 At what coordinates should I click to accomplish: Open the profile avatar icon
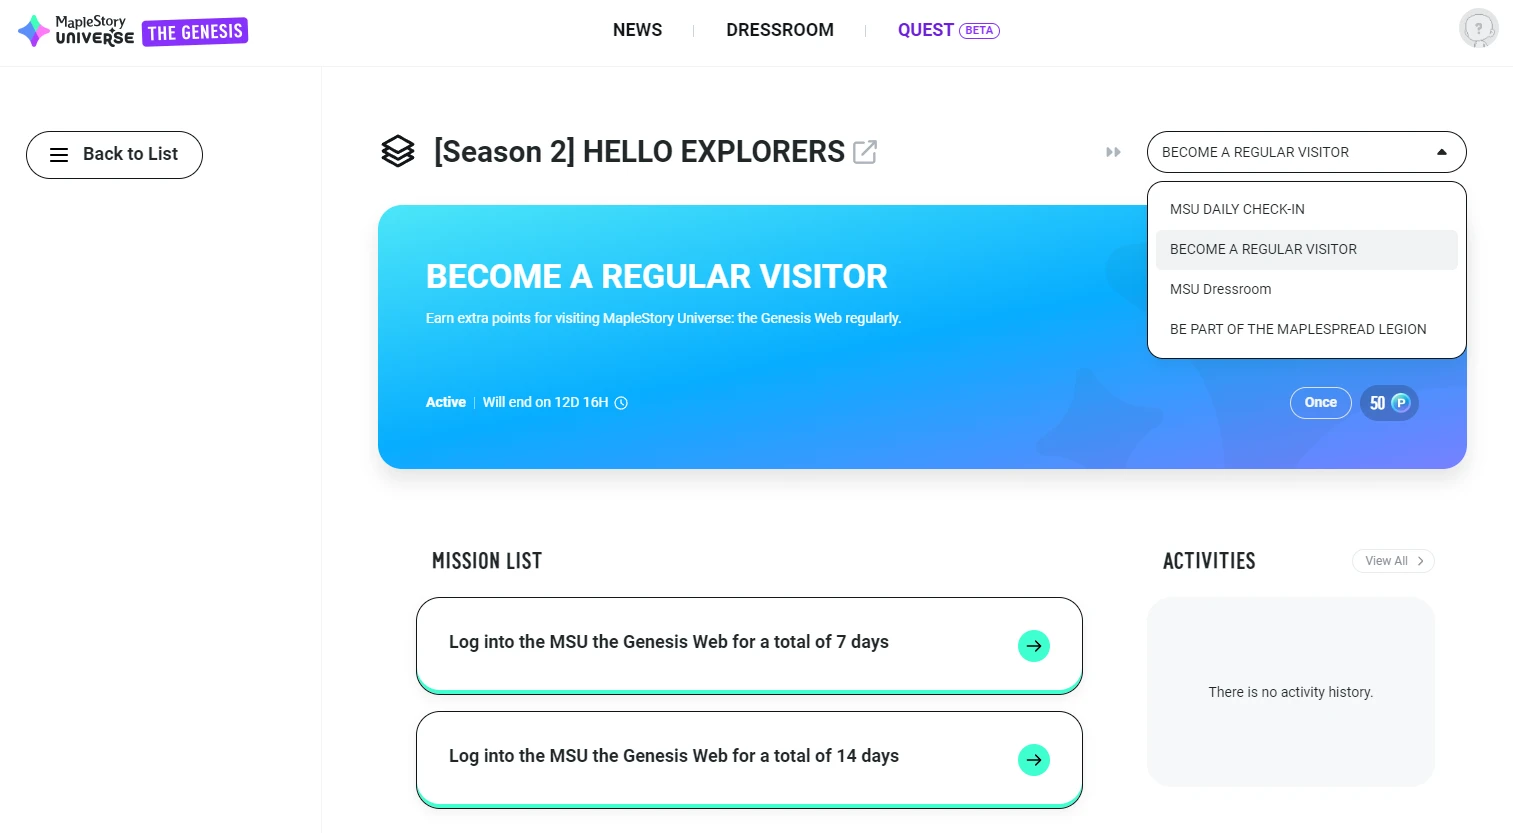(x=1478, y=29)
